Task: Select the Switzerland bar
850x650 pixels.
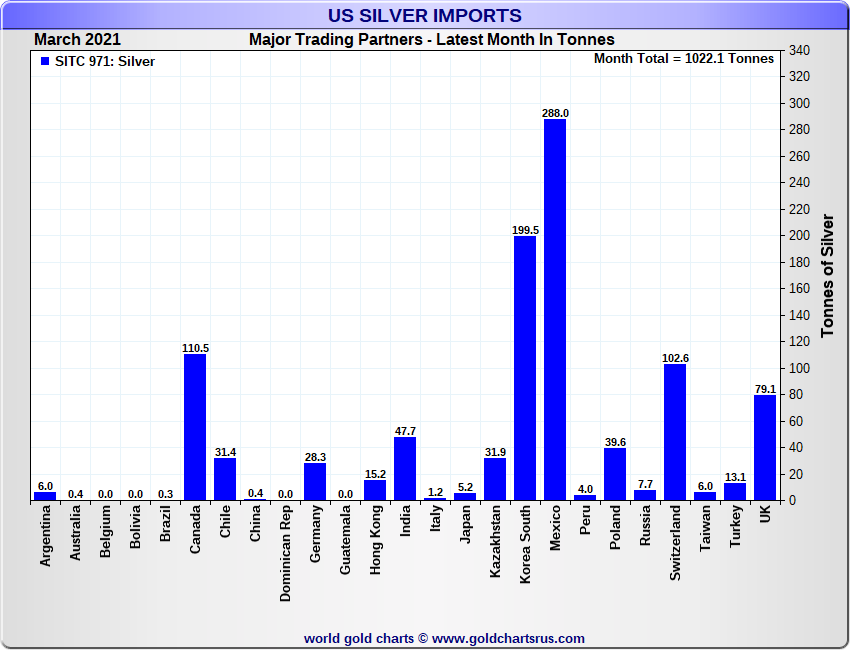Action: [x=675, y=432]
